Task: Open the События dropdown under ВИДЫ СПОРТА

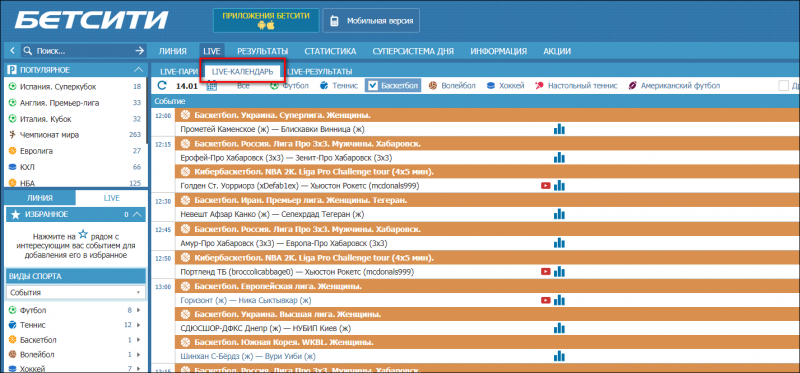Action: [76, 292]
